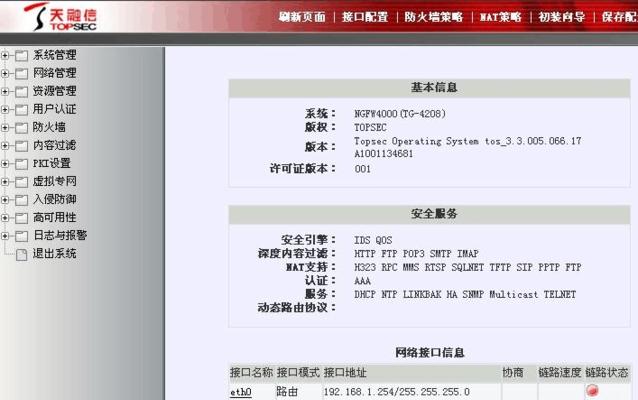Expand the 虚拟专网 tree node

[5, 181]
